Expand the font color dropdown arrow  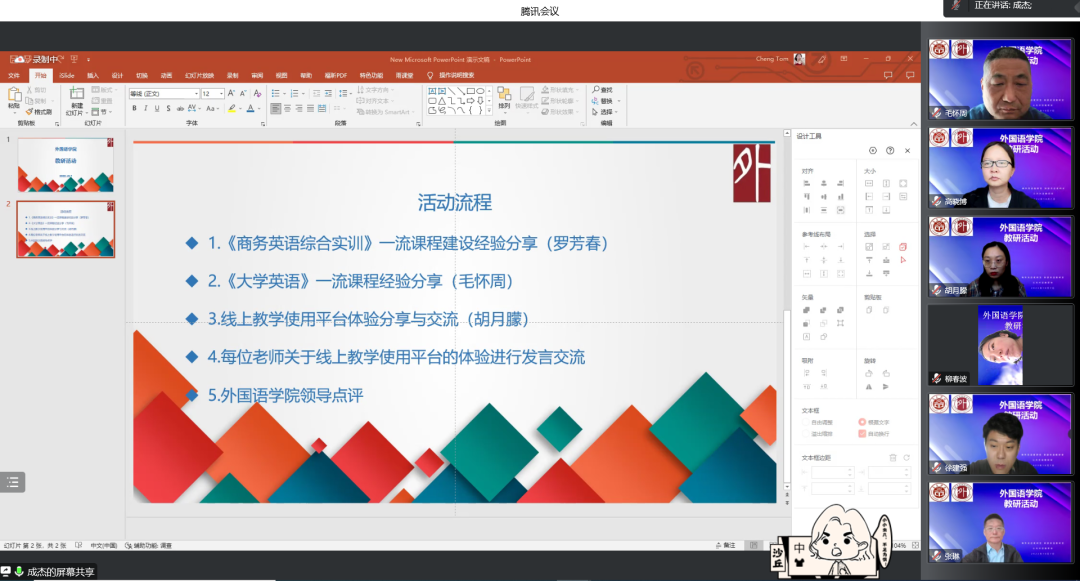260,109
